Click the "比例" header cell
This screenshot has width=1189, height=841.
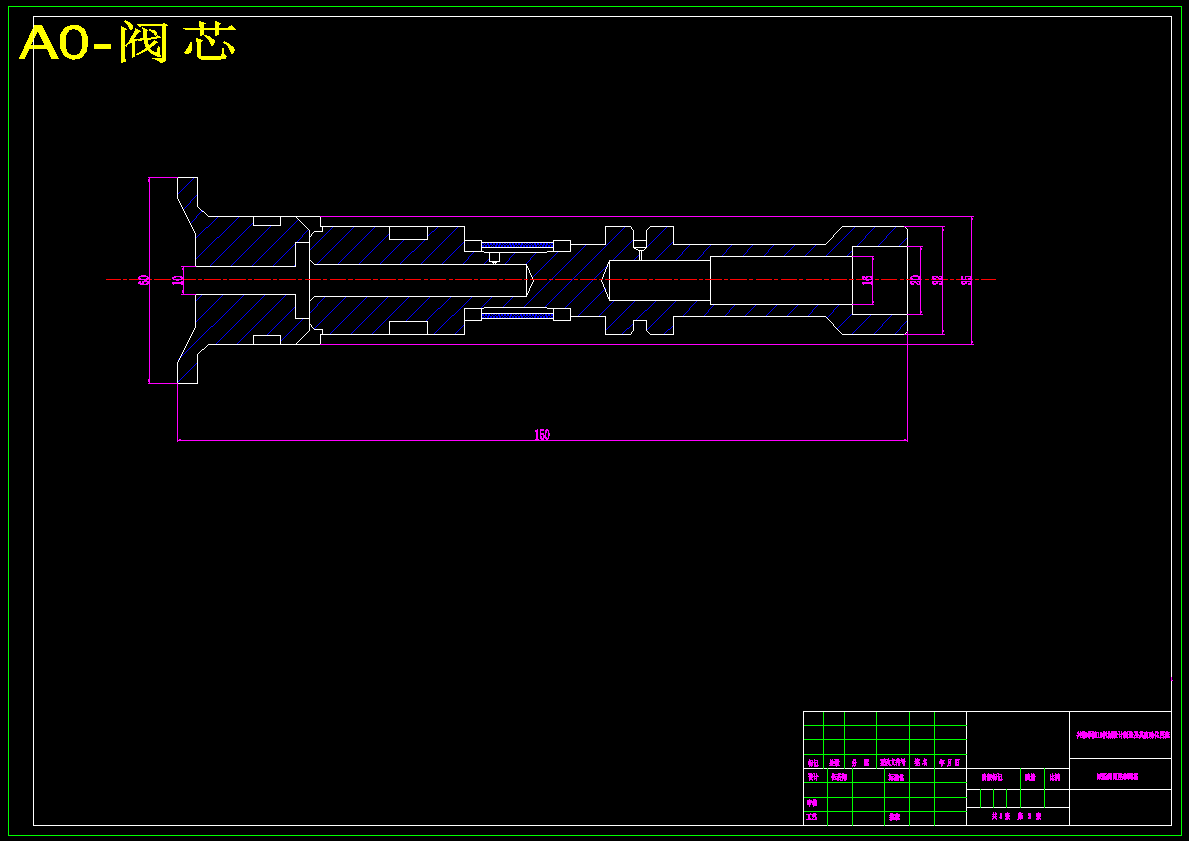coord(1055,777)
